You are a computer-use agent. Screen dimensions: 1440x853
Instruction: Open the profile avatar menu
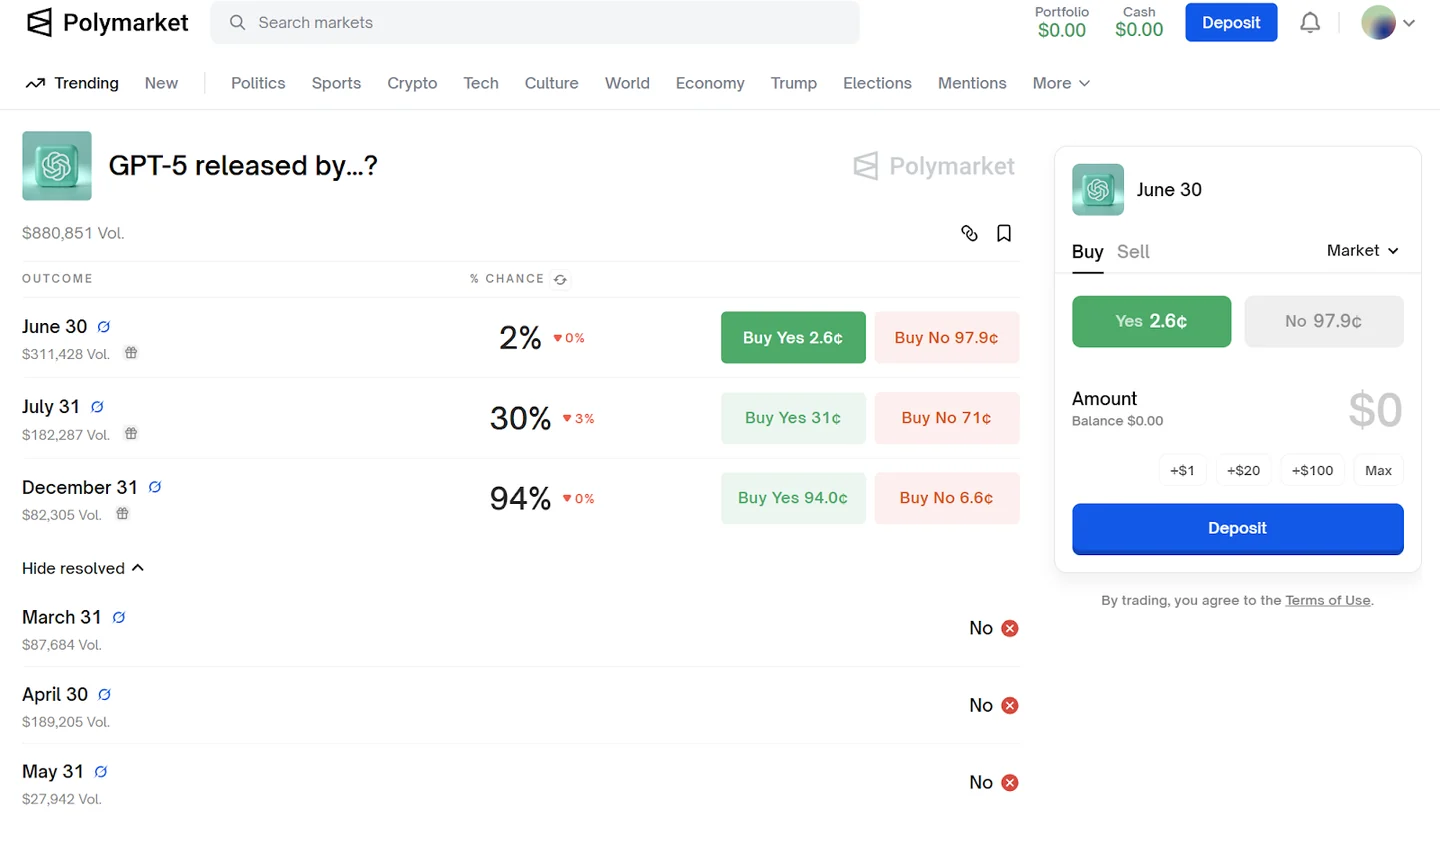[x=1388, y=22]
